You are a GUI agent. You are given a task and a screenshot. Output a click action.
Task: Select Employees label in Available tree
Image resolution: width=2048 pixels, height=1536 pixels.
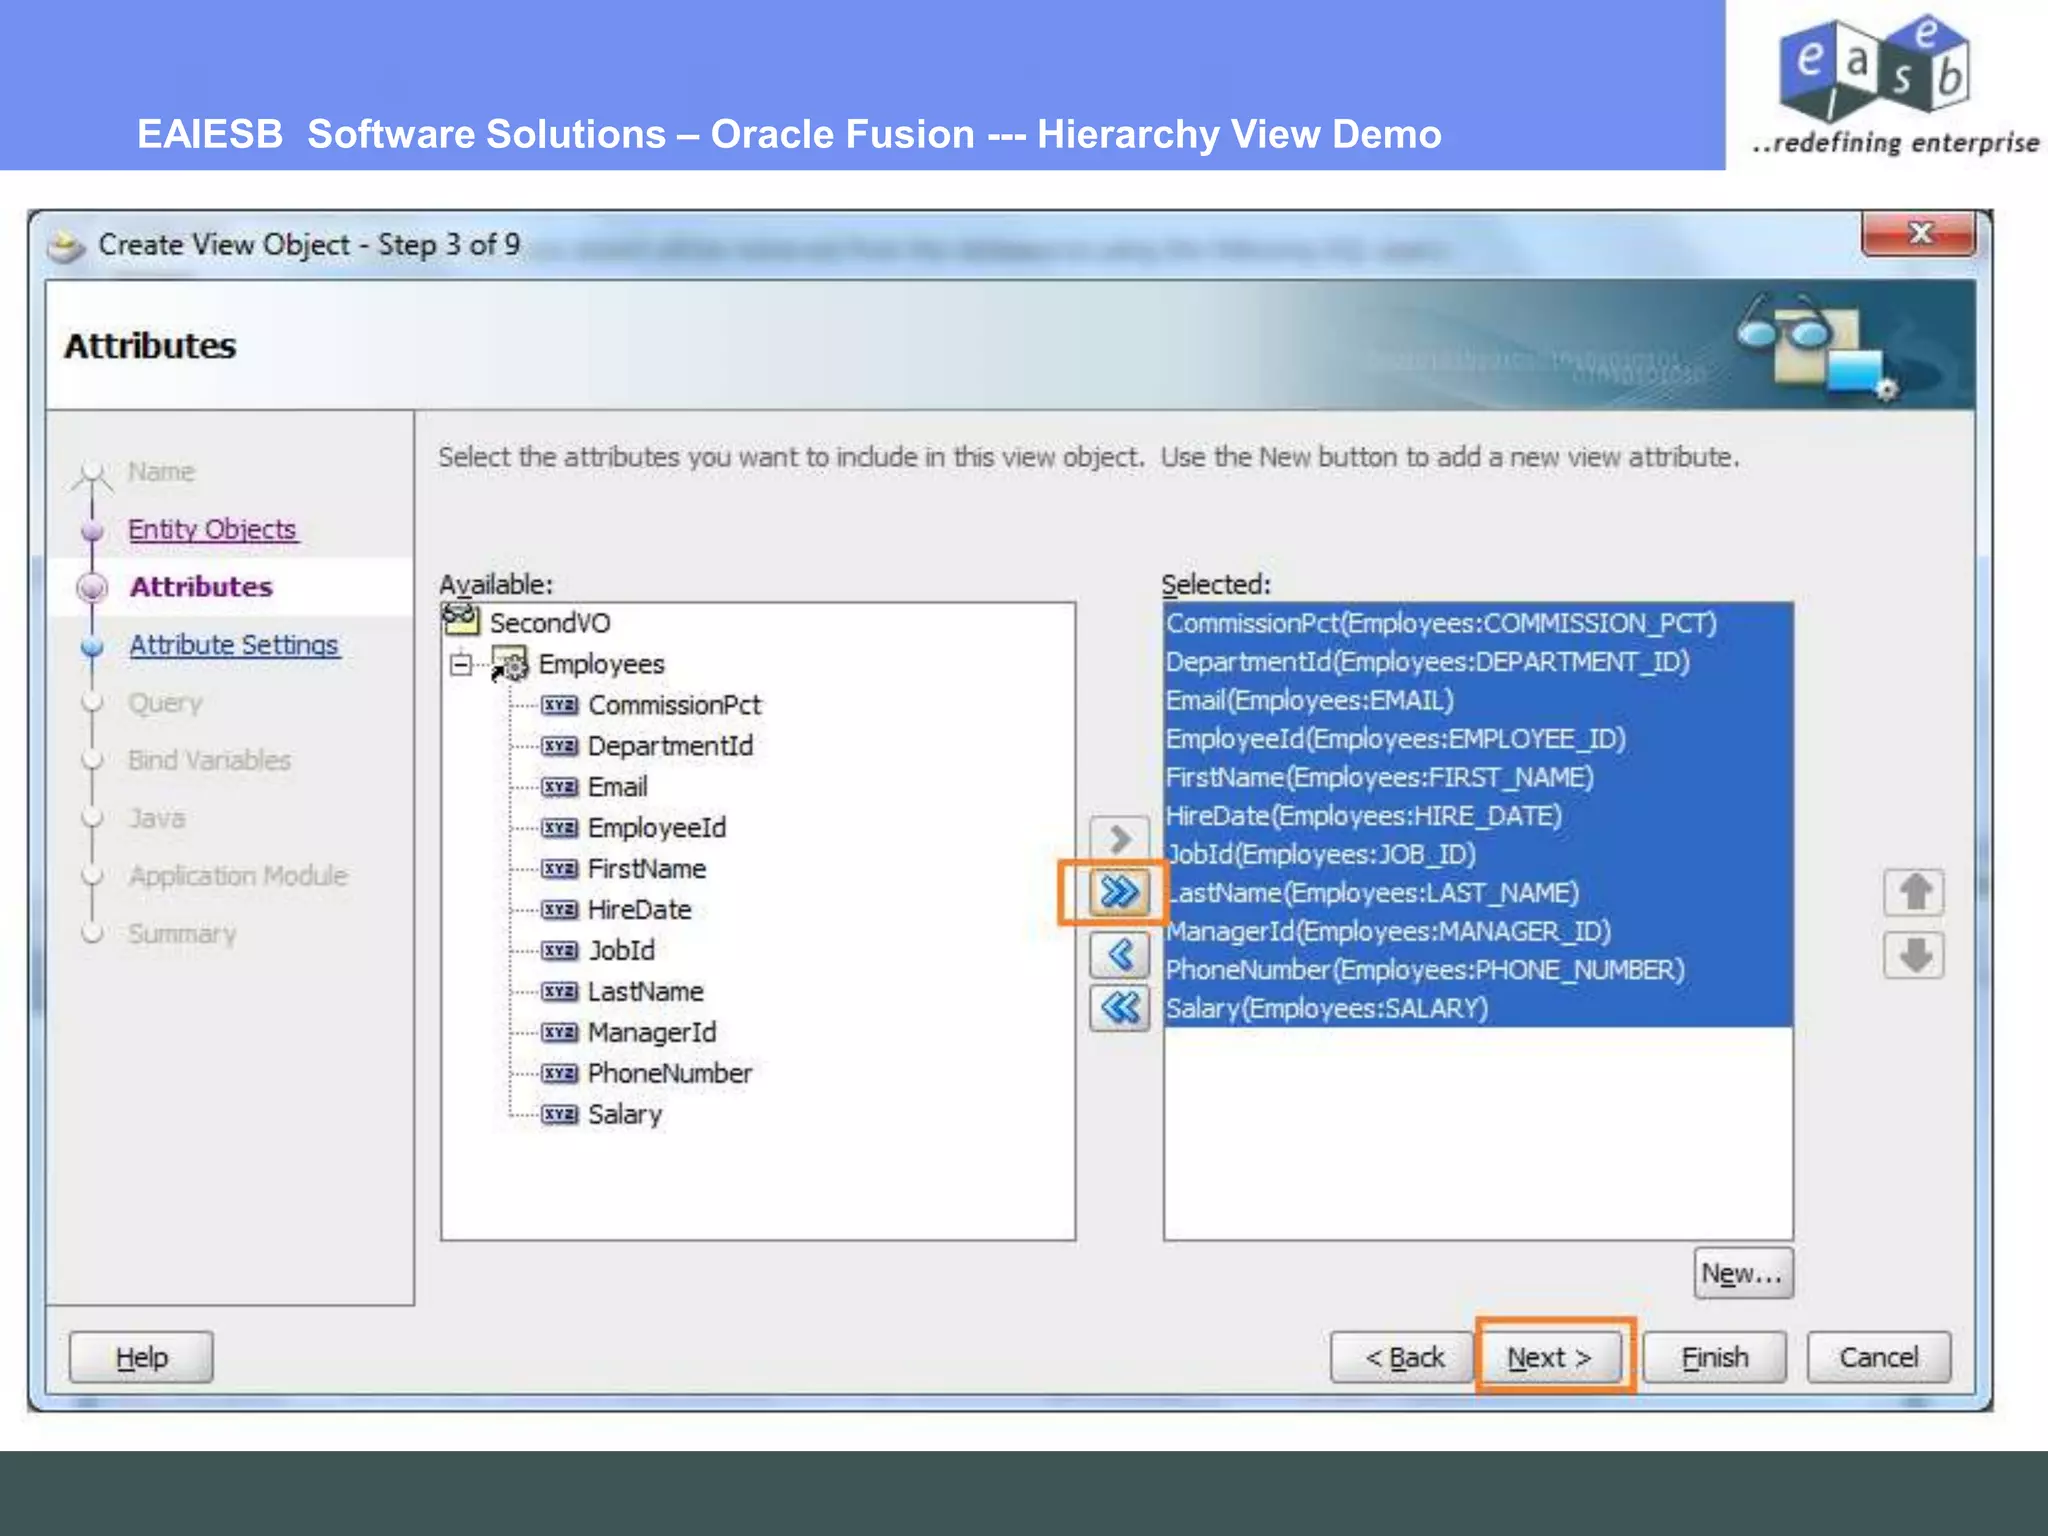point(601,664)
